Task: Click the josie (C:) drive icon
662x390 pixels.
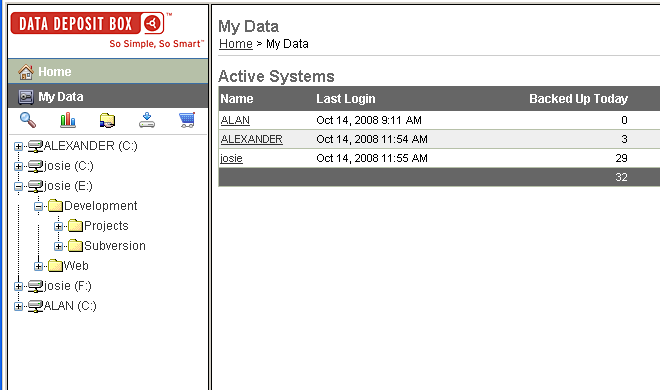Action: tap(35, 166)
